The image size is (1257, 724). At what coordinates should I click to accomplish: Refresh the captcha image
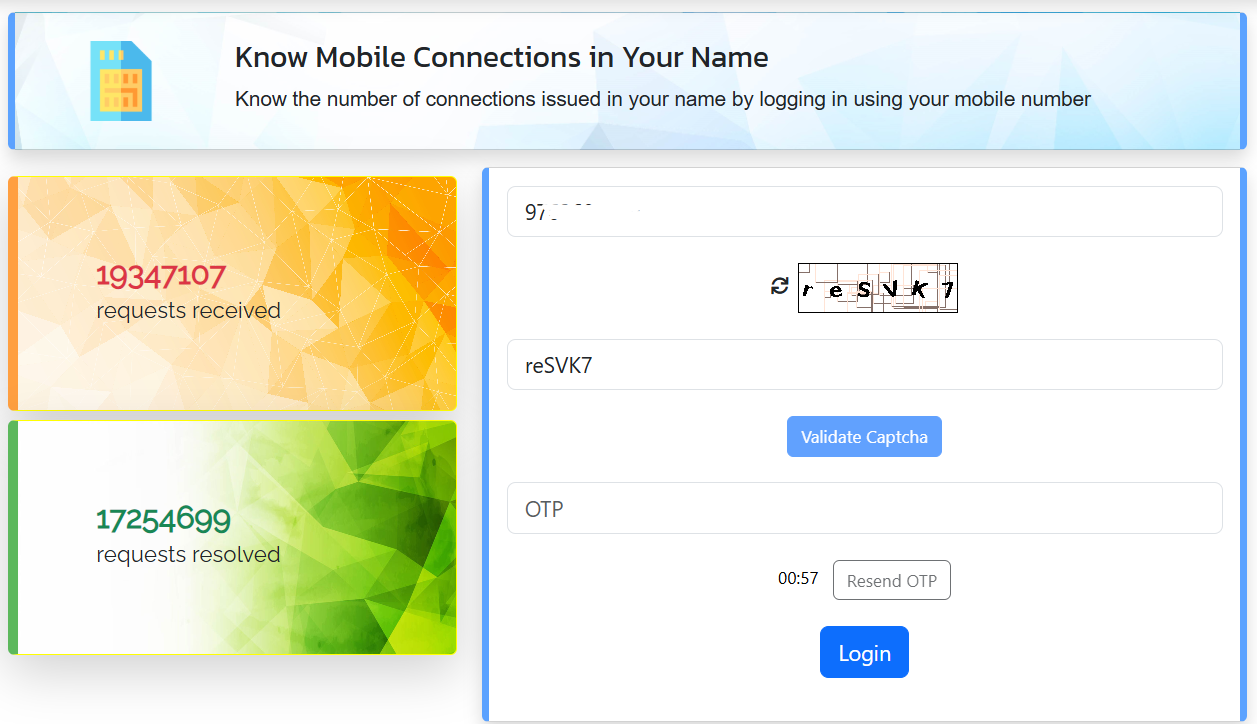[780, 287]
